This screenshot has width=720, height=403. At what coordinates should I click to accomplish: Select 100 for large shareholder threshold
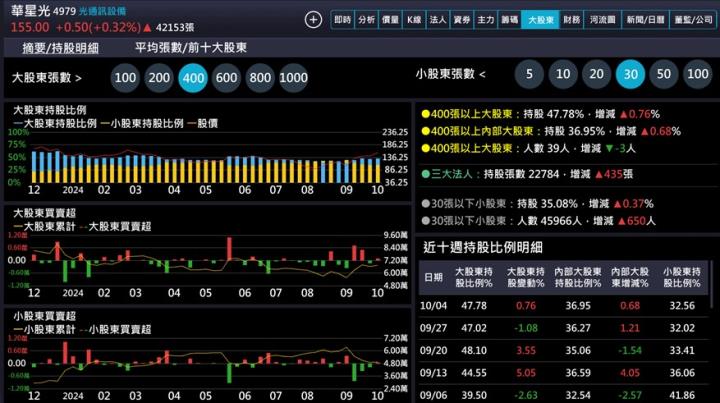[126, 77]
